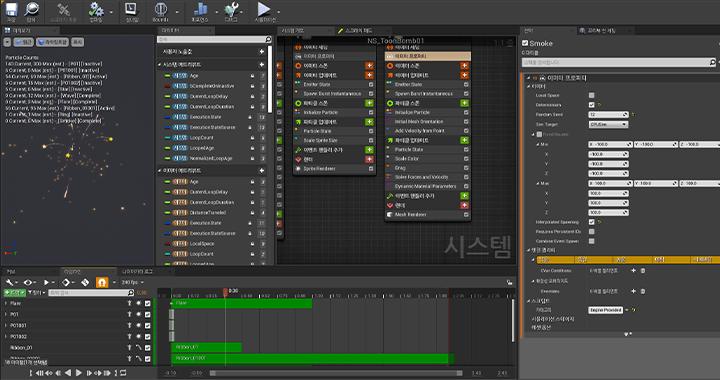
Task: Toggle the Smoke emitter enabled checkbox
Action: 525,43
